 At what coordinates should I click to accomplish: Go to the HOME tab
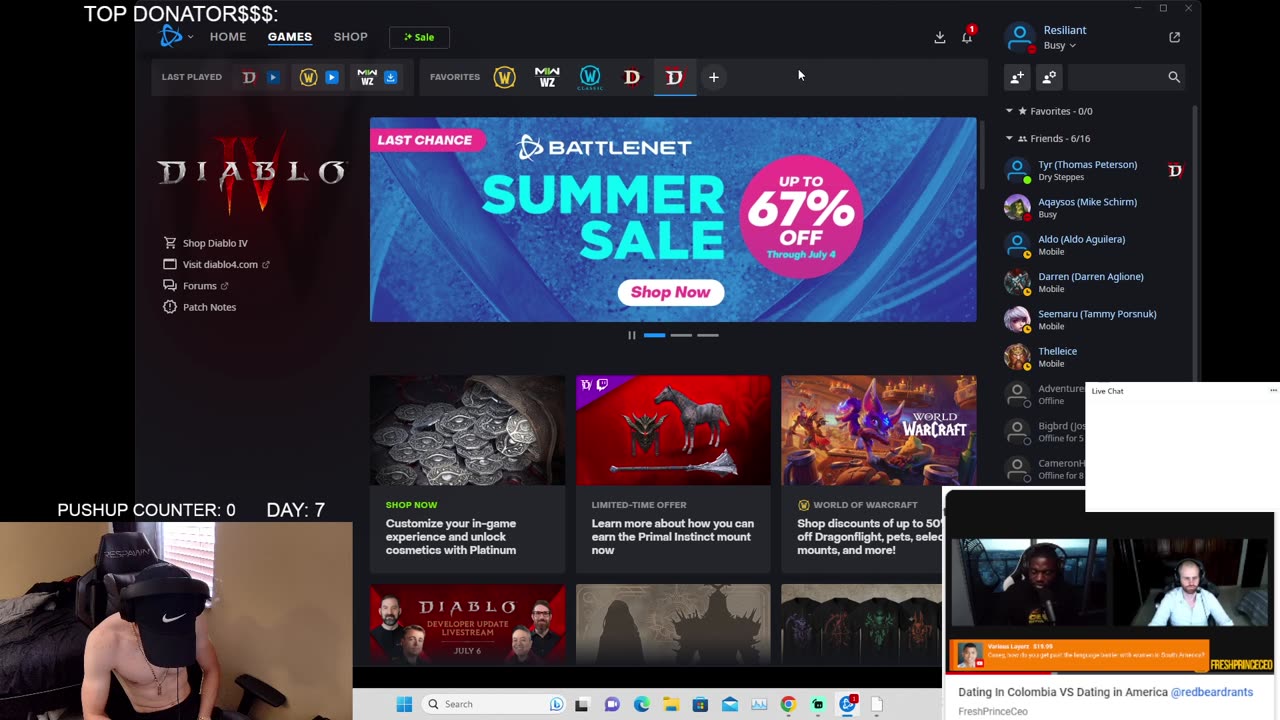coord(228,36)
